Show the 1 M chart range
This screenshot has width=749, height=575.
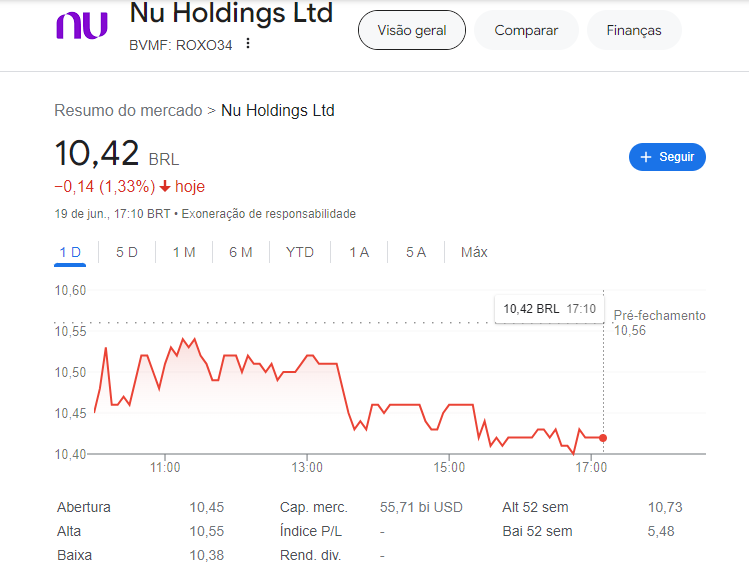(x=184, y=252)
